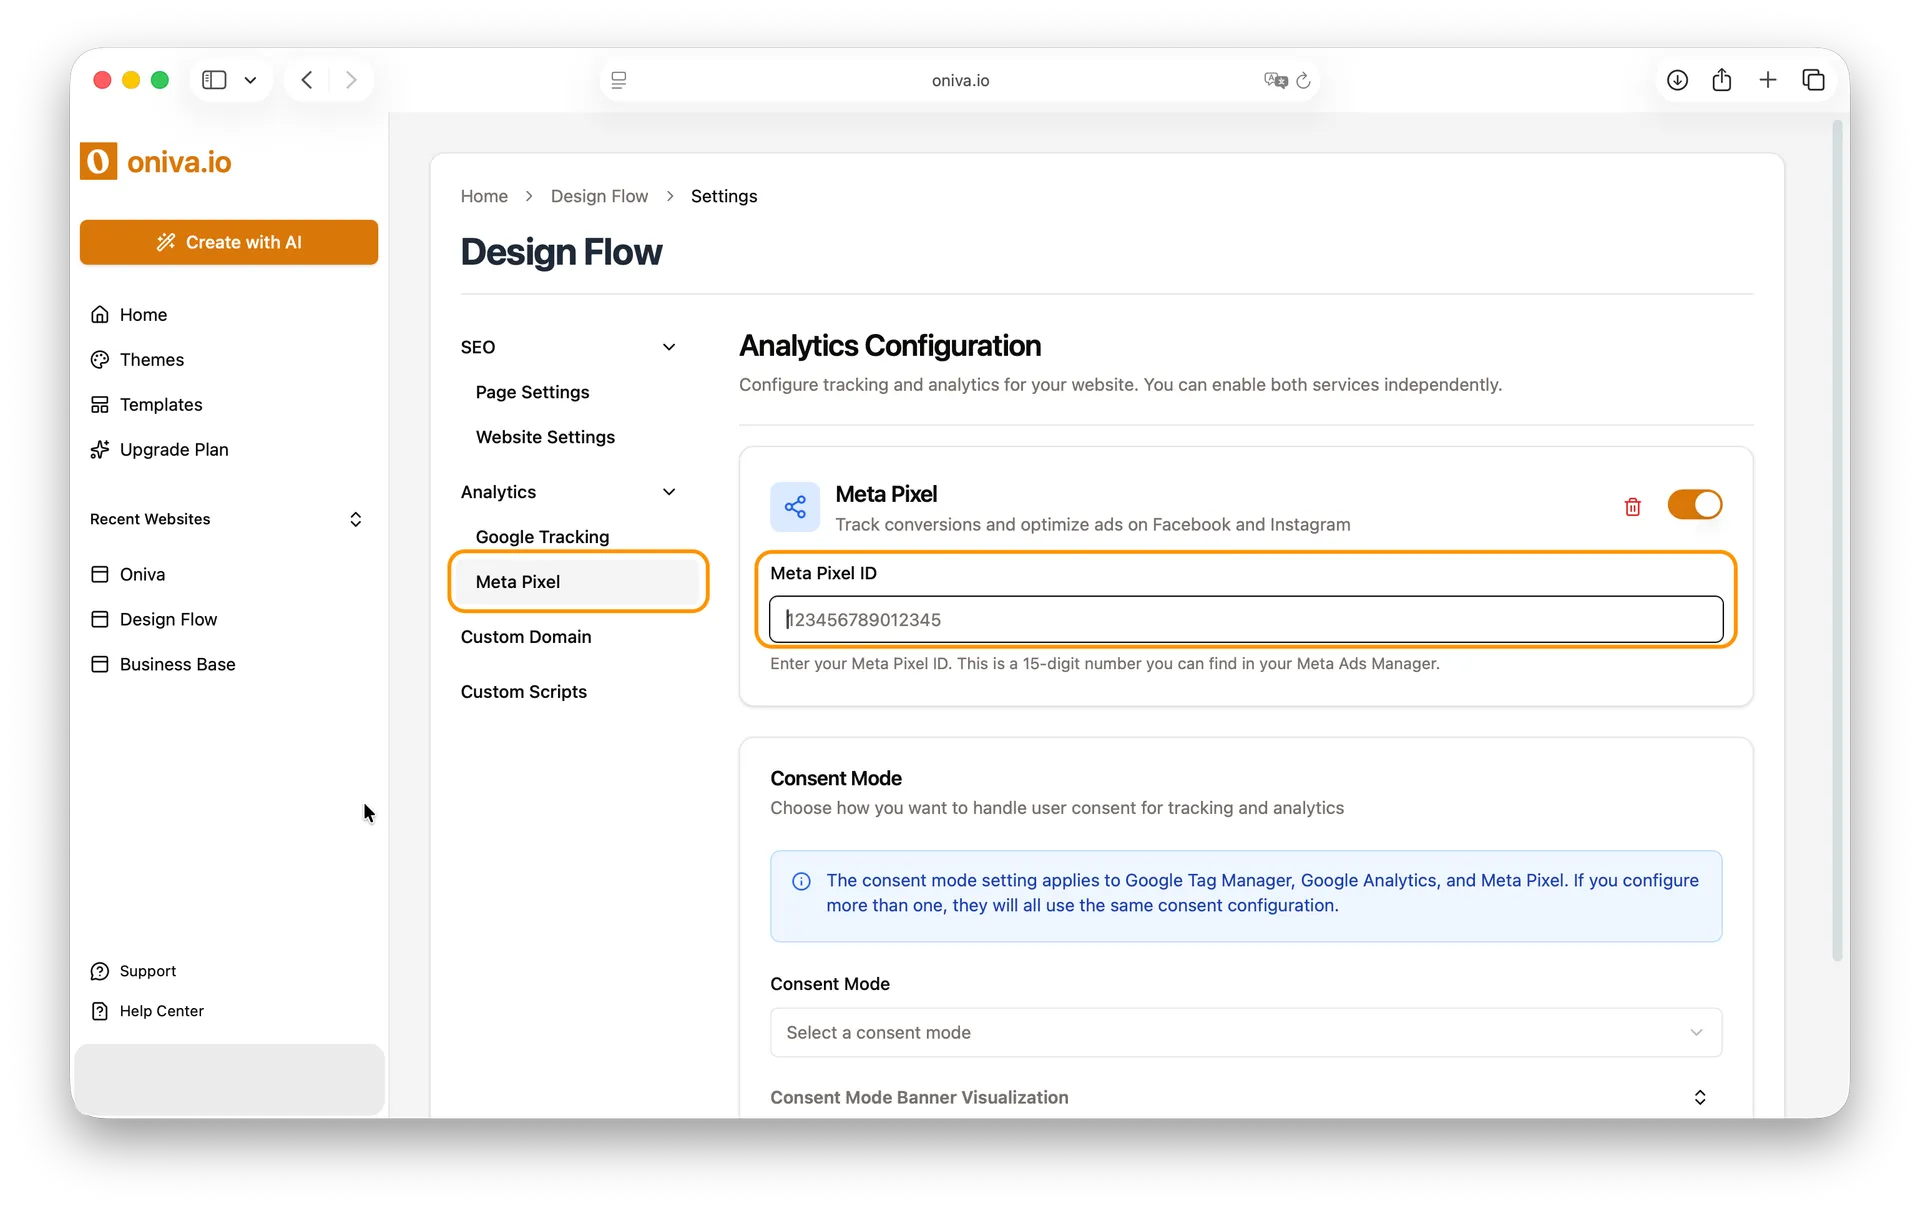Click inside the Meta Pixel ID field
The width and height of the screenshot is (1920, 1211).
coord(1244,619)
